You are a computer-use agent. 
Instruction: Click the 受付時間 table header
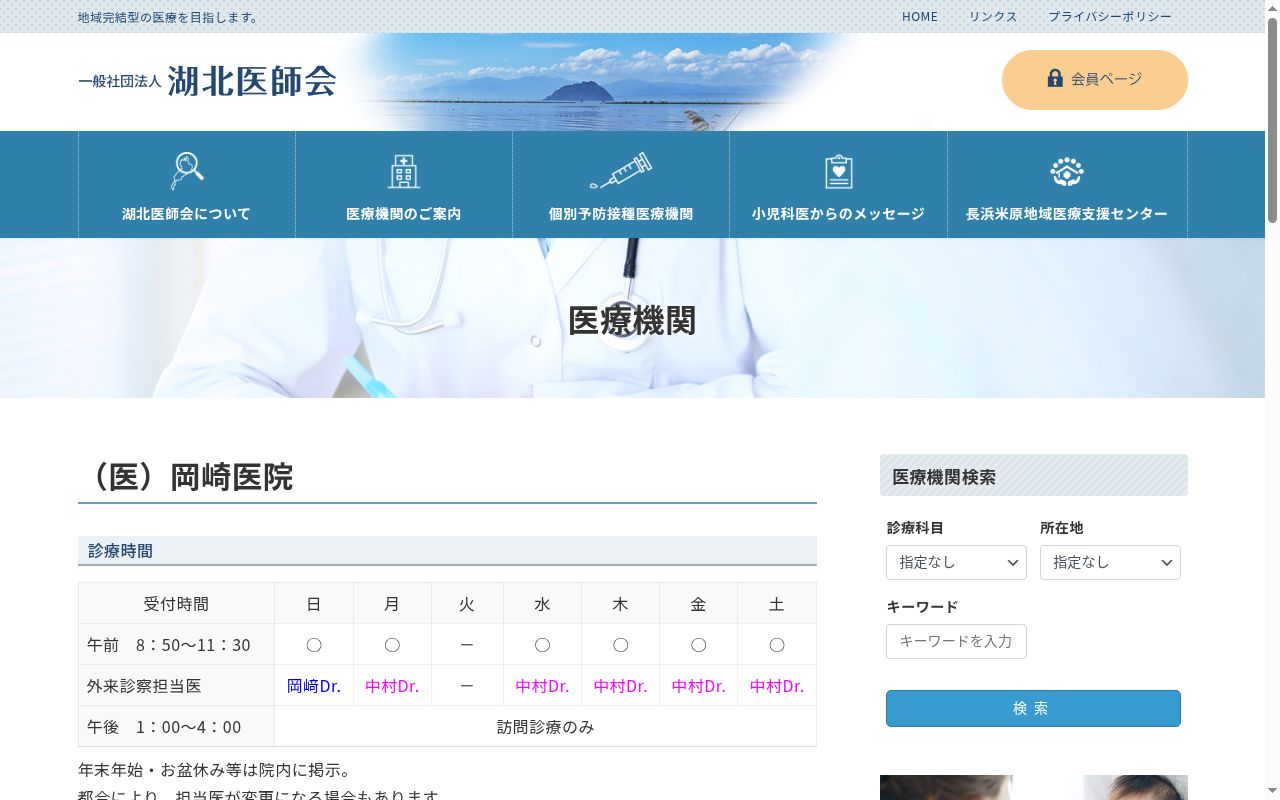[176, 604]
